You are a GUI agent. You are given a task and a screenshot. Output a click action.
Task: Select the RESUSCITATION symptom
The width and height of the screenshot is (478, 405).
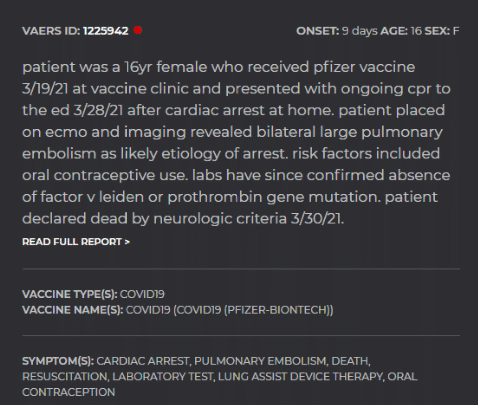click(65, 377)
